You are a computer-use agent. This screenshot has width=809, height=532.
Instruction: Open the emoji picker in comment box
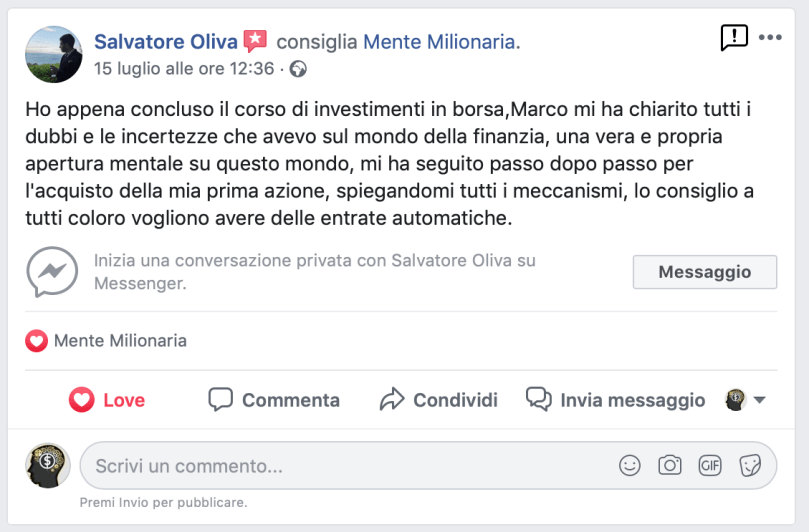pyautogui.click(x=629, y=465)
